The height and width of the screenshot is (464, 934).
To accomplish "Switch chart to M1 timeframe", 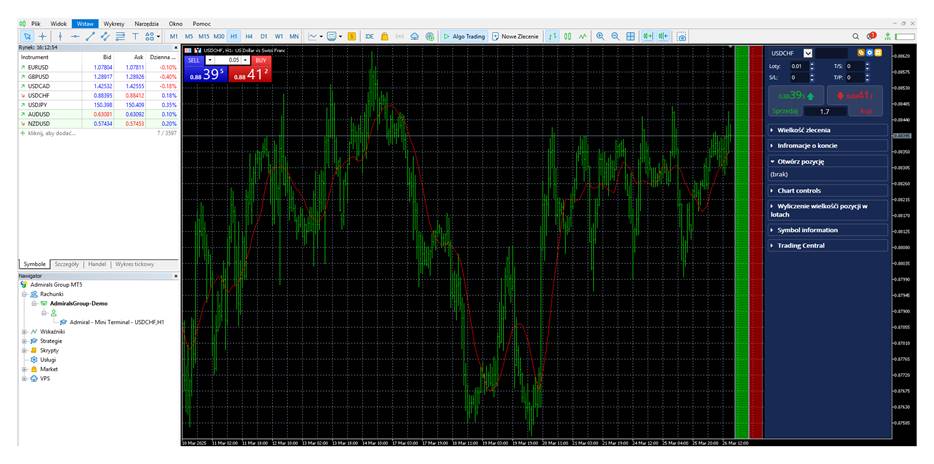I will [174, 36].
